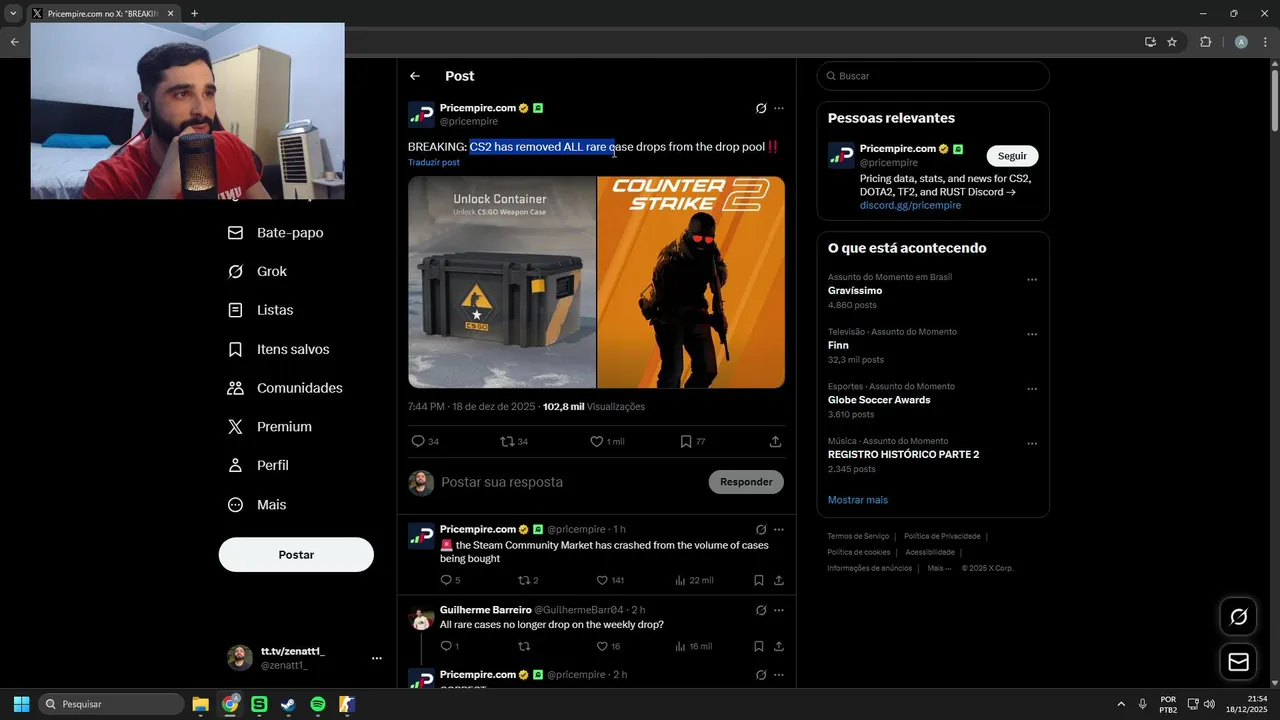Open Steam from the taskbar
This screenshot has width=1280, height=720.
tap(288, 704)
